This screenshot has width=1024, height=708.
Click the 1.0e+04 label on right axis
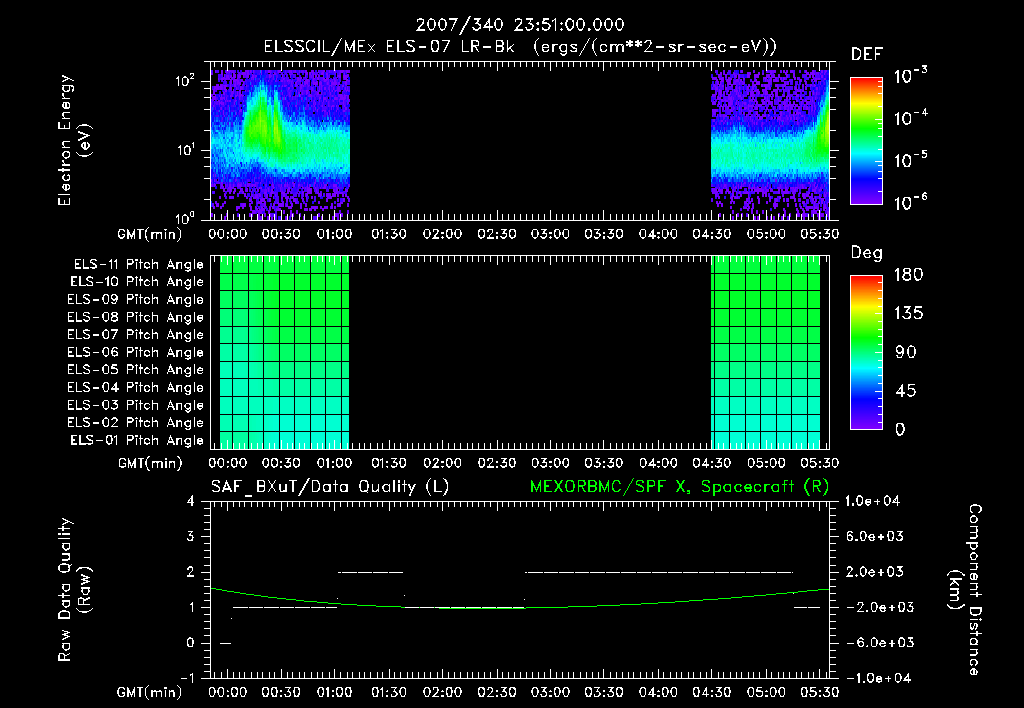pyautogui.click(x=872, y=502)
